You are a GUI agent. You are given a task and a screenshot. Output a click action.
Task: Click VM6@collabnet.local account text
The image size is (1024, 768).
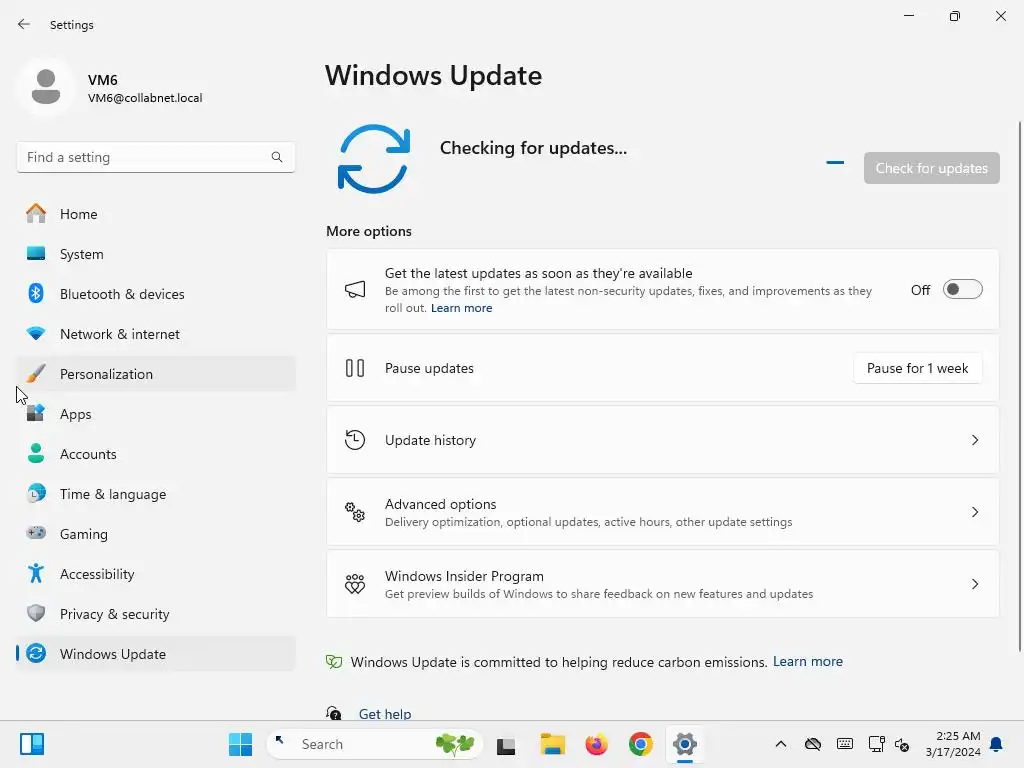click(x=145, y=98)
